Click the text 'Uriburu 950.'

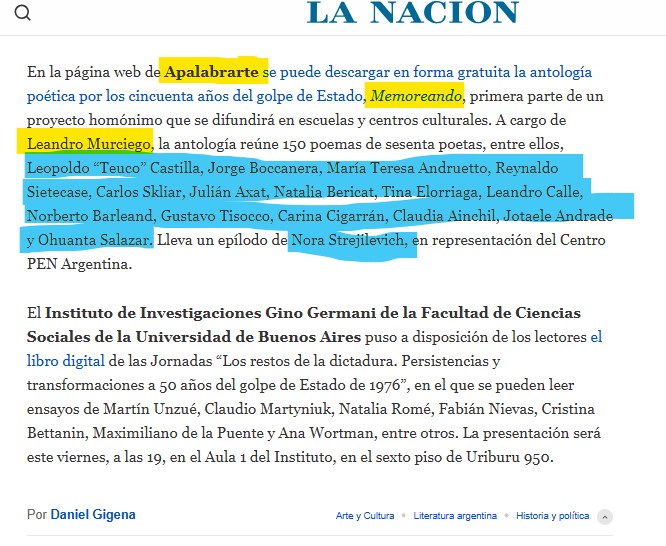pos(510,457)
